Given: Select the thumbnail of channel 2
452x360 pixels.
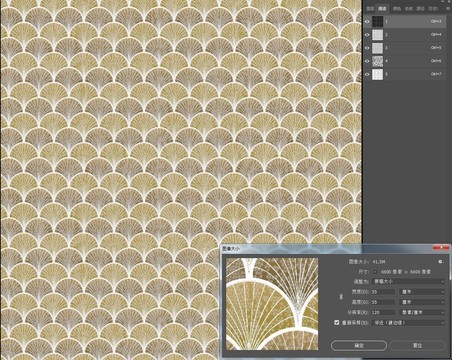Looking at the screenshot, I should pyautogui.click(x=377, y=35).
